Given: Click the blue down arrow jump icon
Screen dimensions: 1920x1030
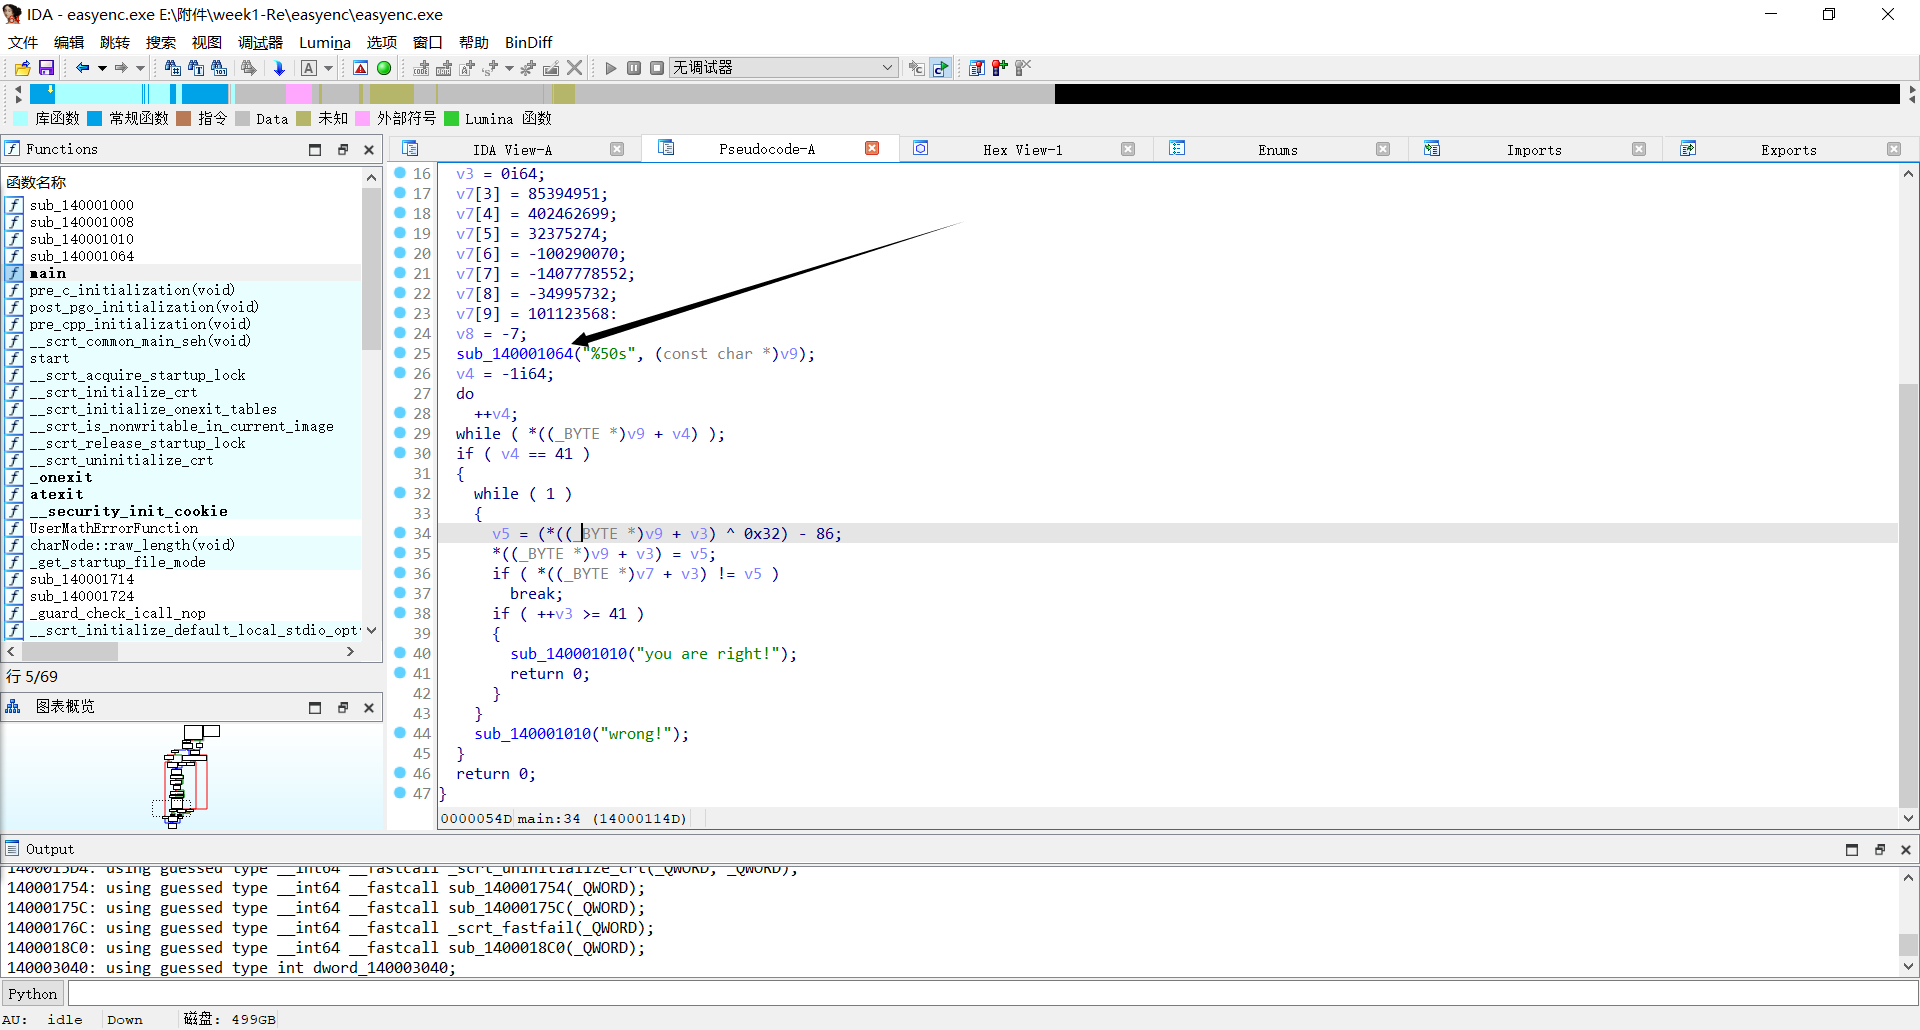Looking at the screenshot, I should (279, 68).
